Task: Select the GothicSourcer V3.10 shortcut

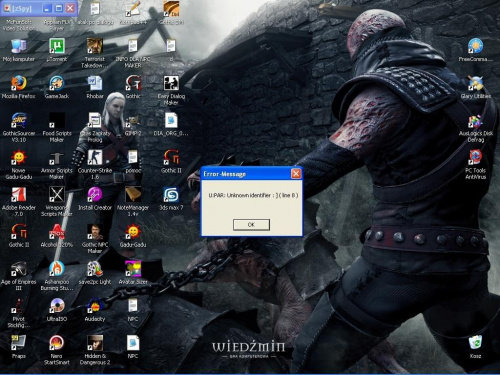Action: (x=19, y=120)
